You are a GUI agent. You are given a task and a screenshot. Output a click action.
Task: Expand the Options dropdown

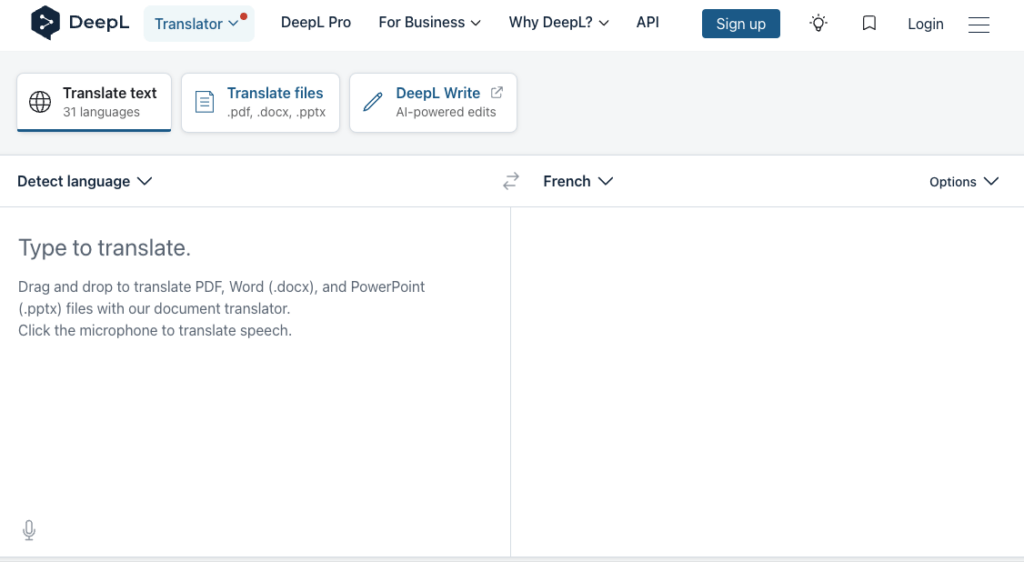(964, 181)
